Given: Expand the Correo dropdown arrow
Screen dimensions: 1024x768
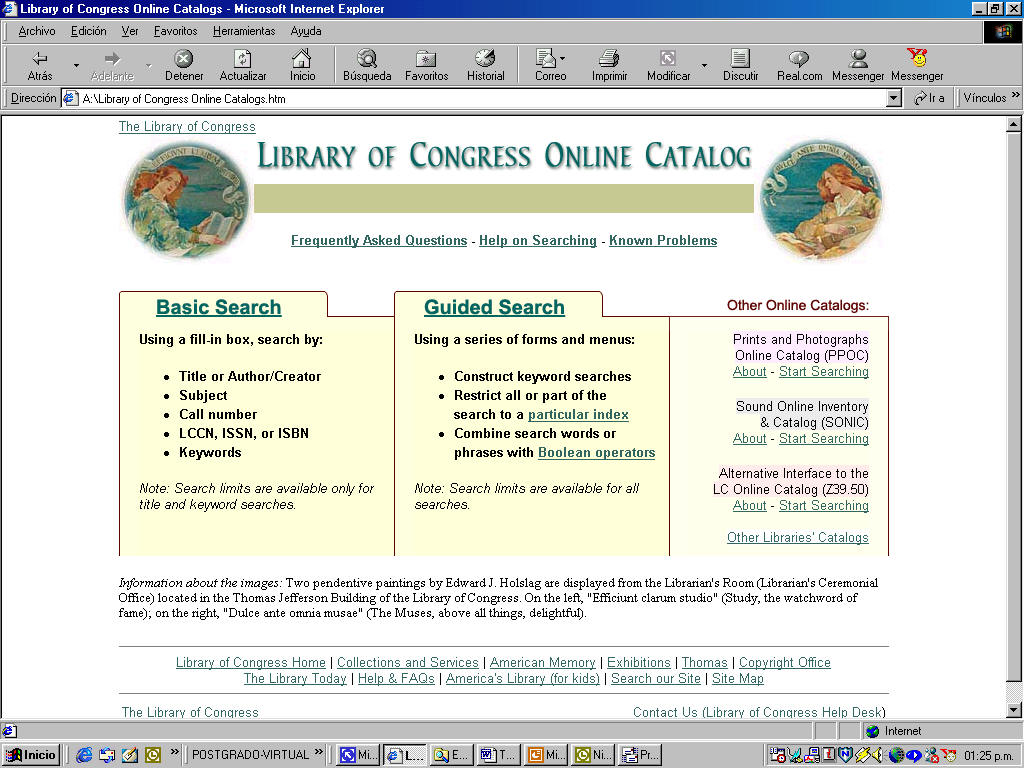Looking at the screenshot, I should (x=562, y=58).
